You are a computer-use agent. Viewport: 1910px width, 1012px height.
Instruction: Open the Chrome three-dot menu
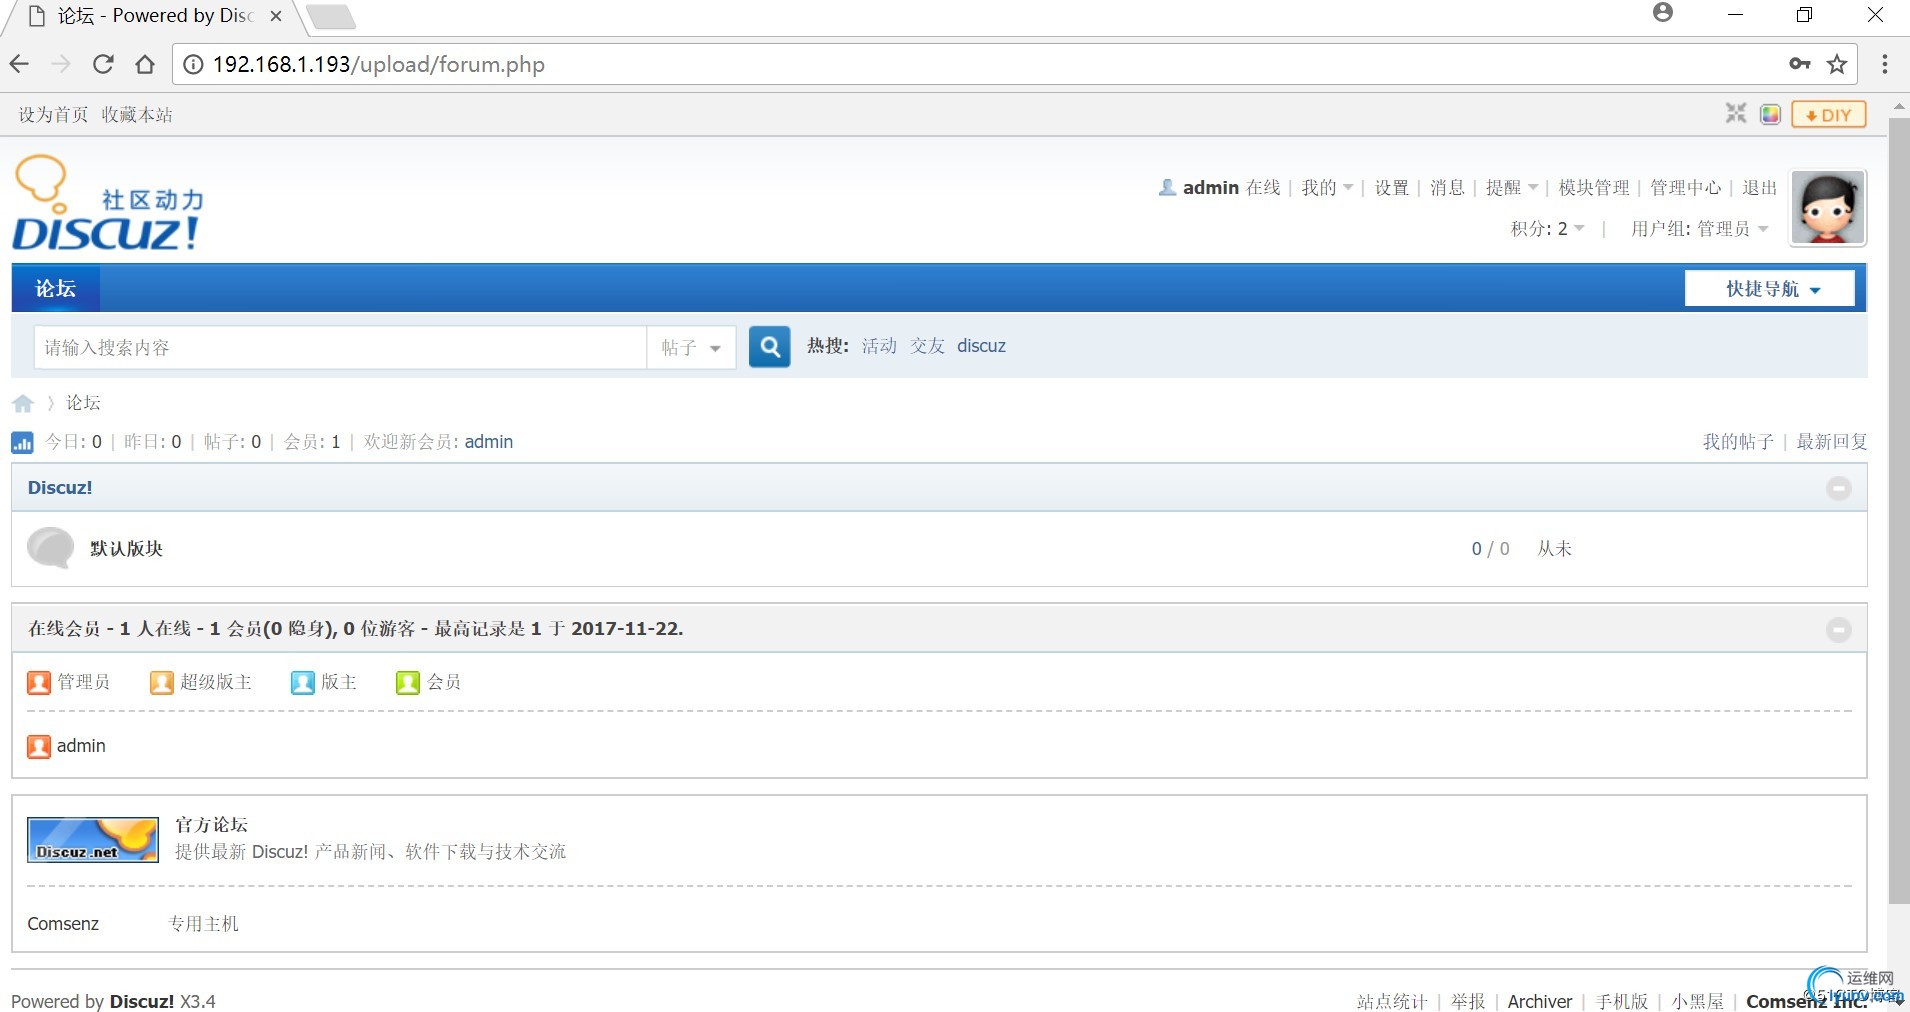point(1885,64)
